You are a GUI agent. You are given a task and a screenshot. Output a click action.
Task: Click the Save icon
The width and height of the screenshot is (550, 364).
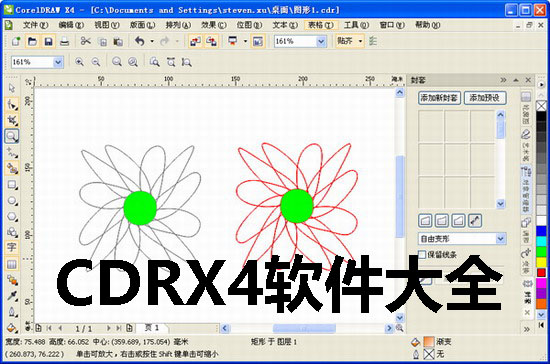48,41
